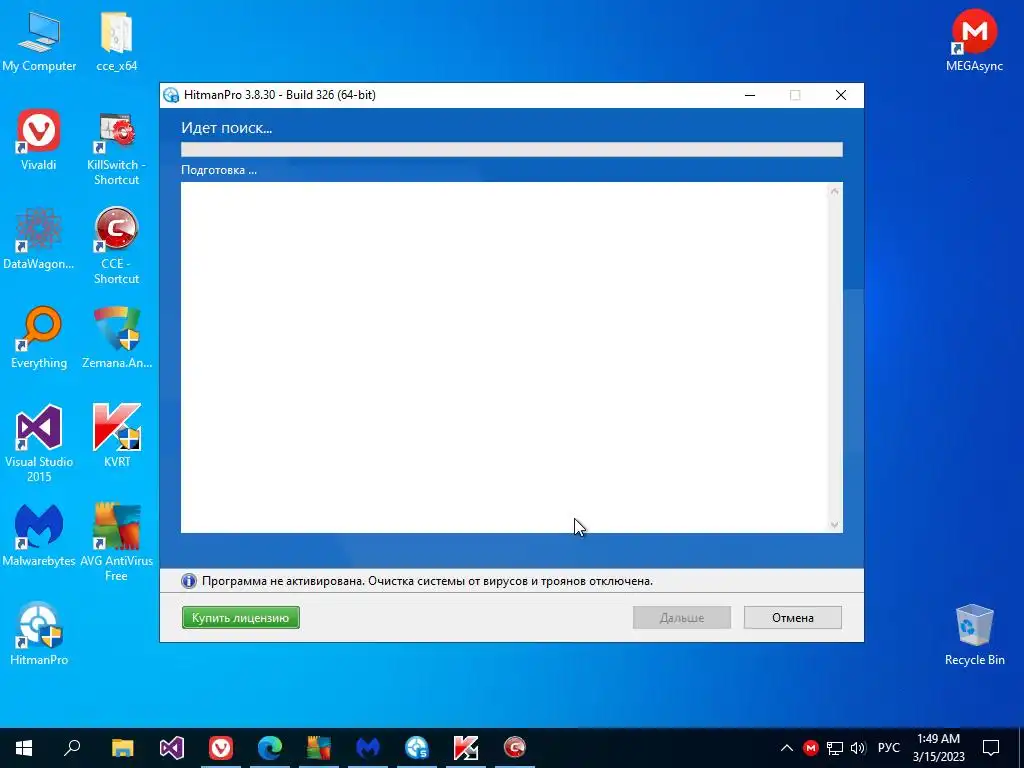This screenshot has height=768, width=1024.
Task: Minimize the HitmanPro window
Action: 750,95
